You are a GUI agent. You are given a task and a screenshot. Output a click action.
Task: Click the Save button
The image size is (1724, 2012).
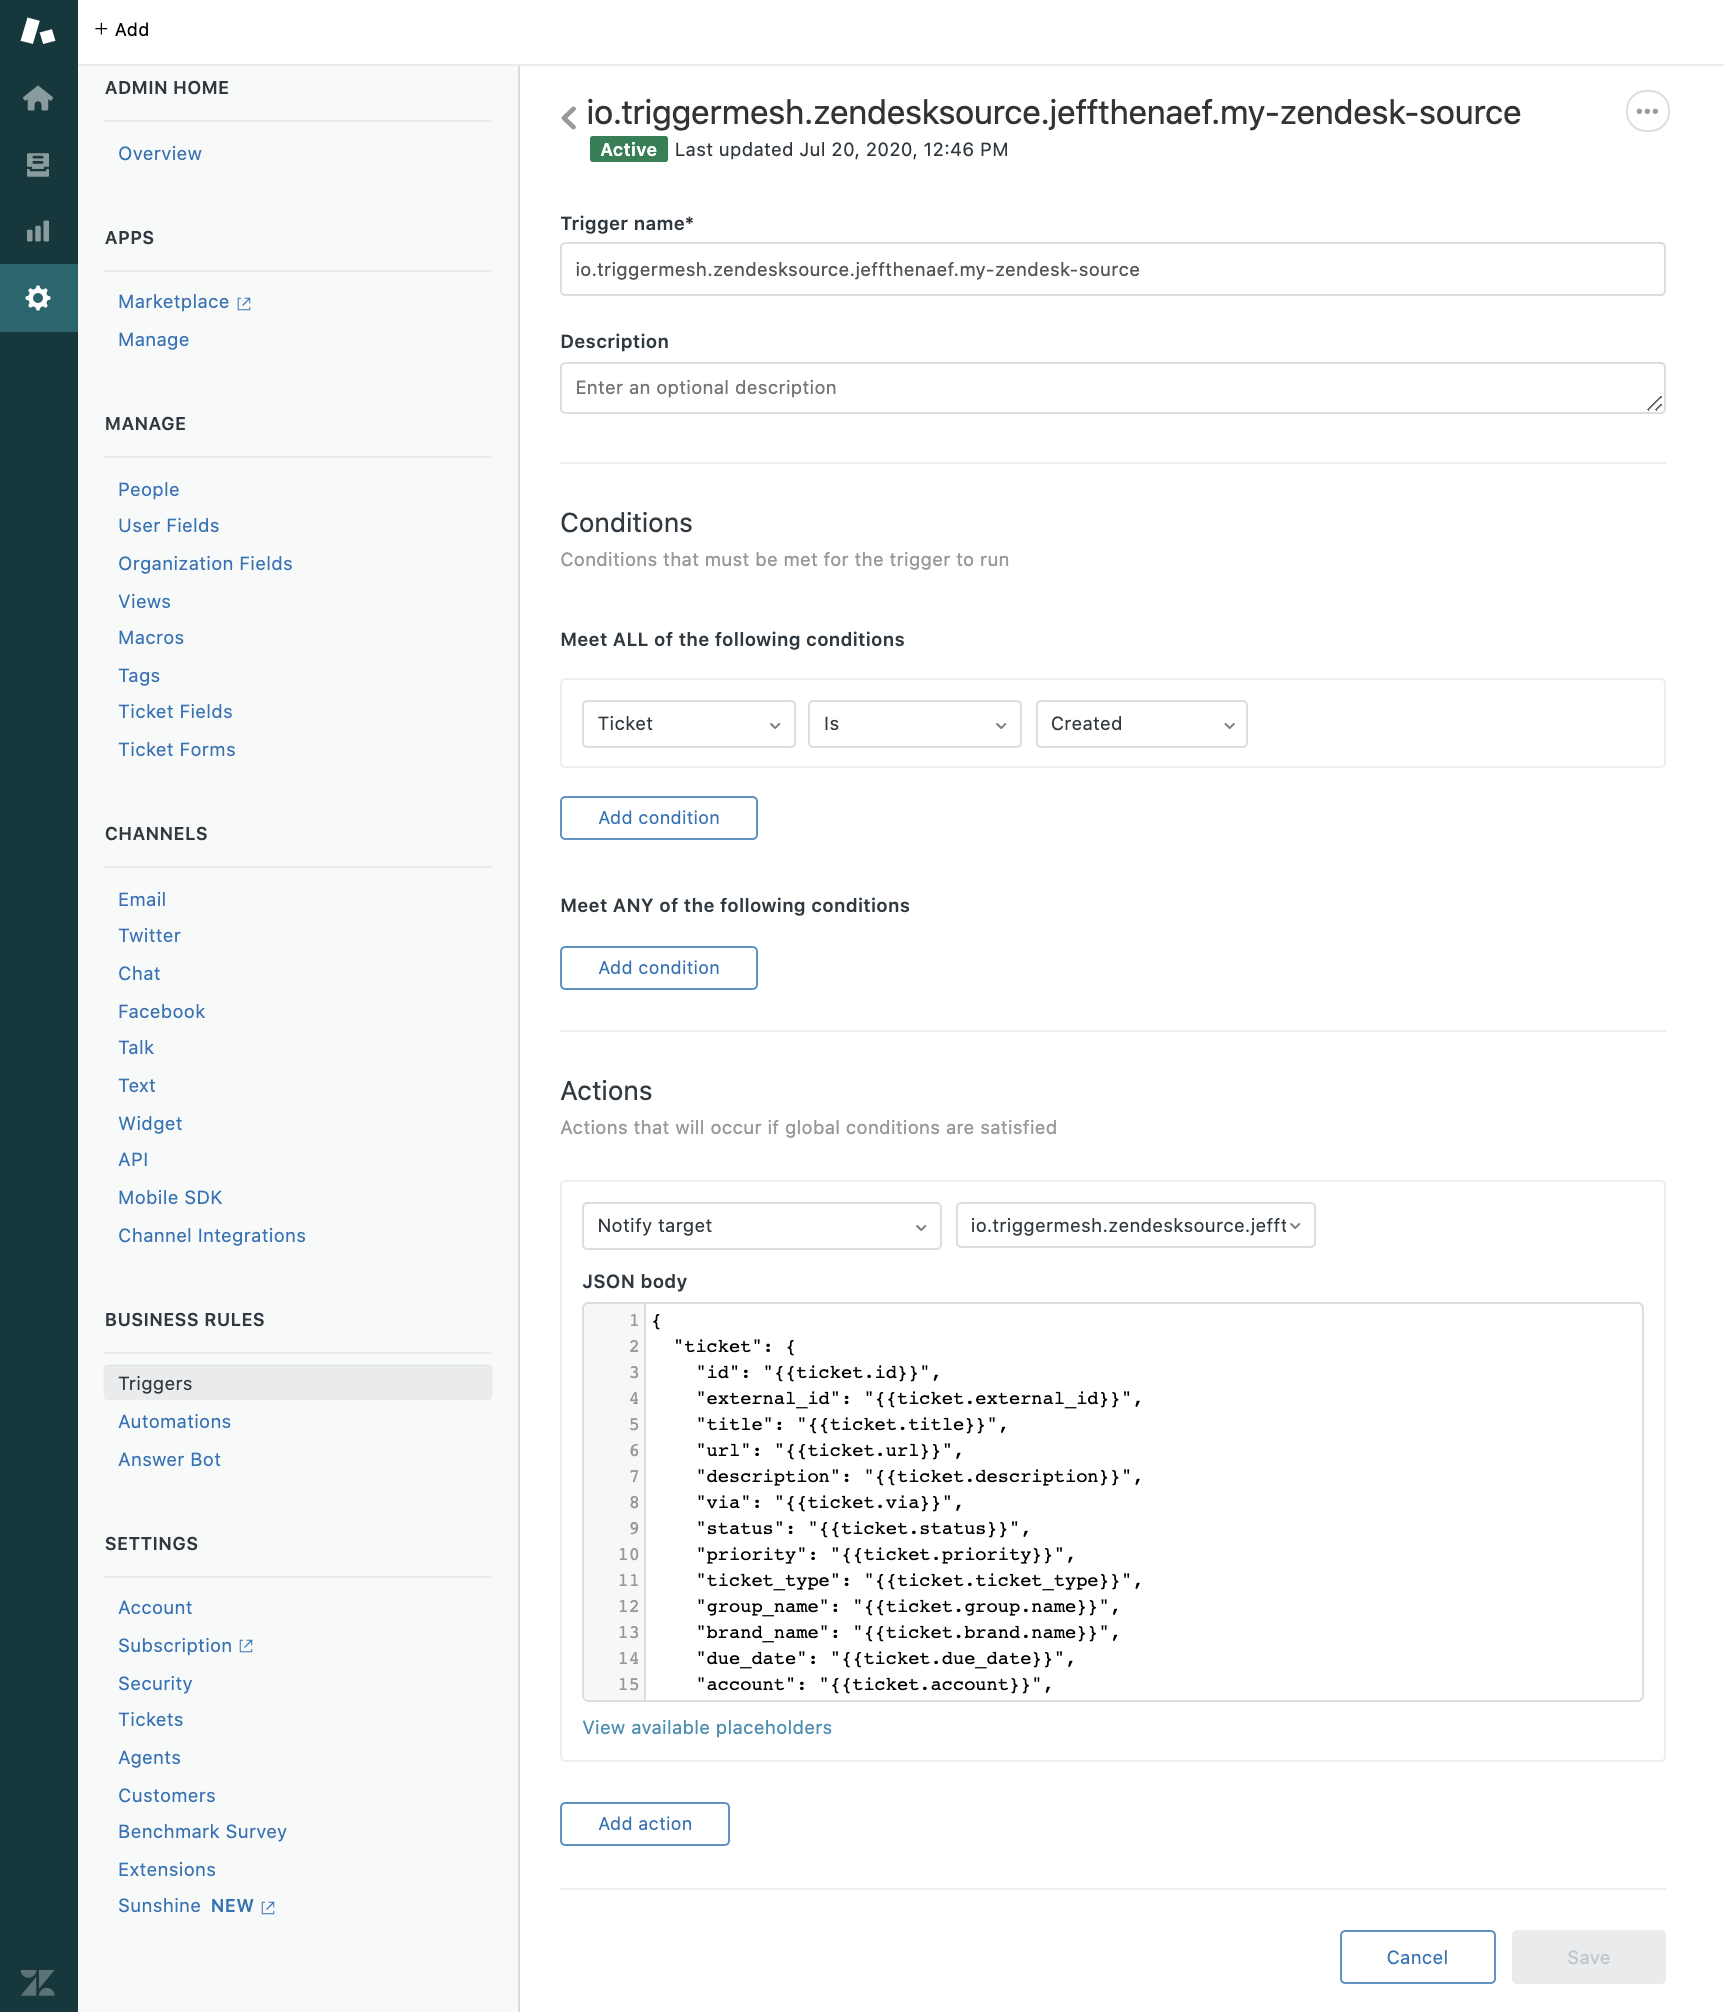(x=1589, y=1957)
